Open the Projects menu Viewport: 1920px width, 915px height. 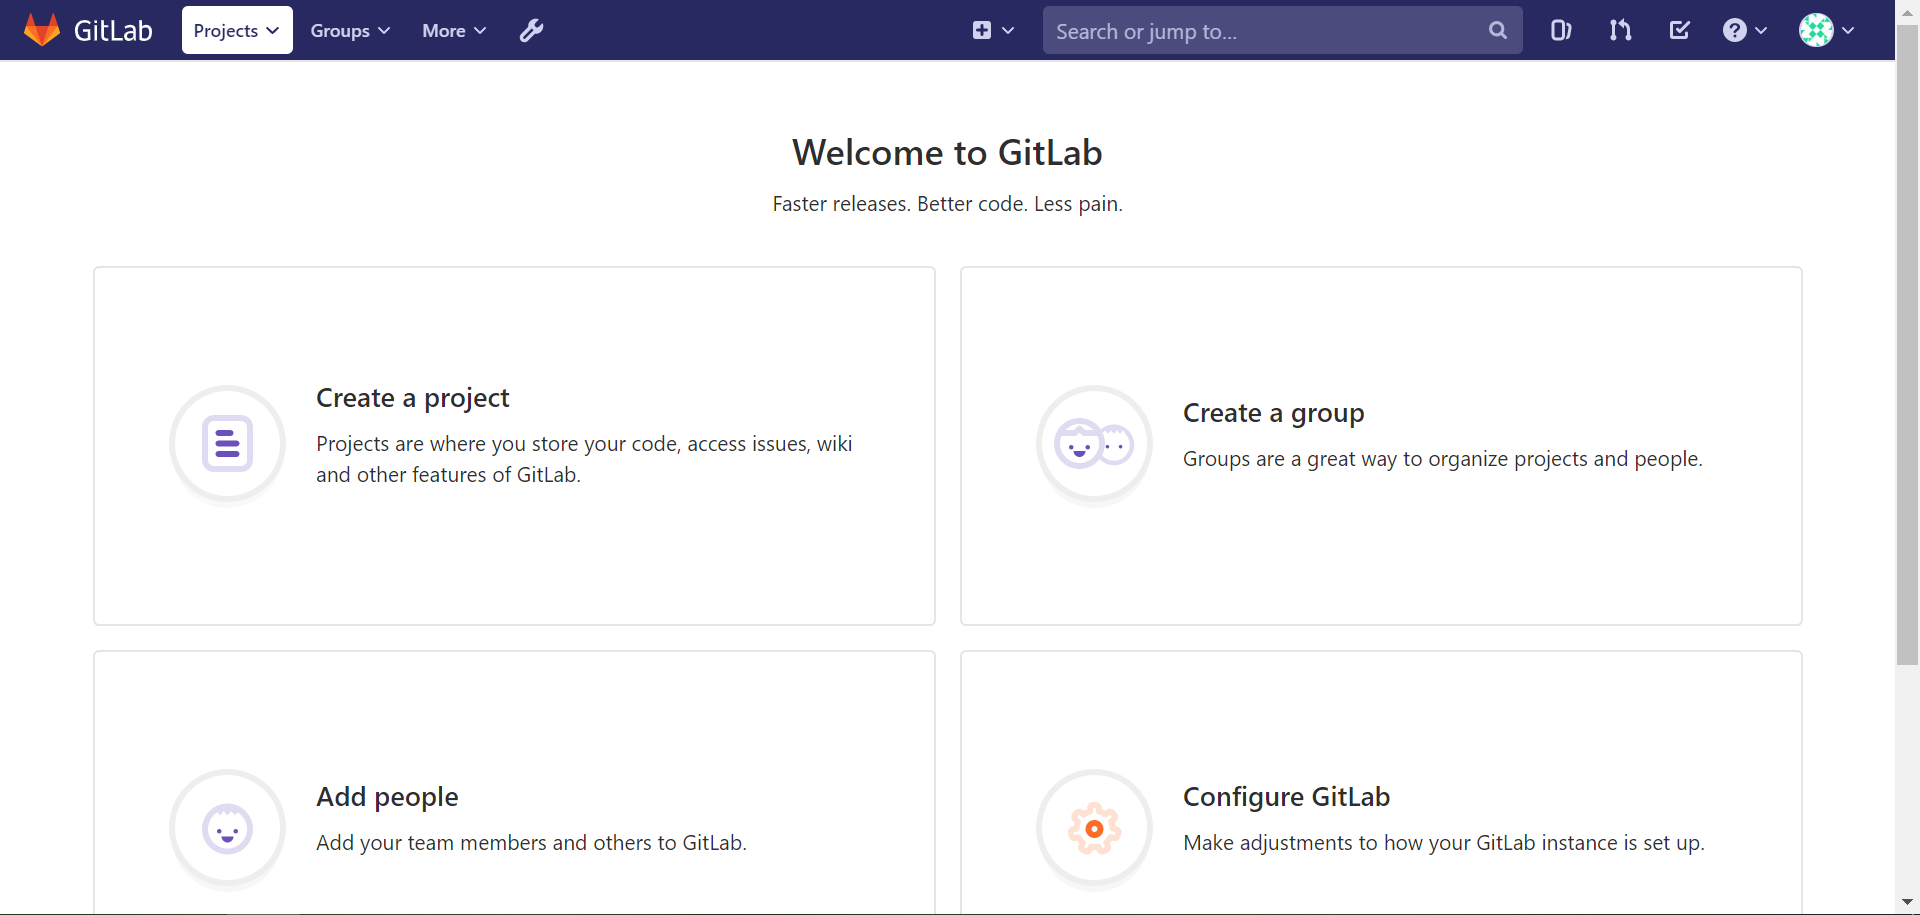point(236,30)
